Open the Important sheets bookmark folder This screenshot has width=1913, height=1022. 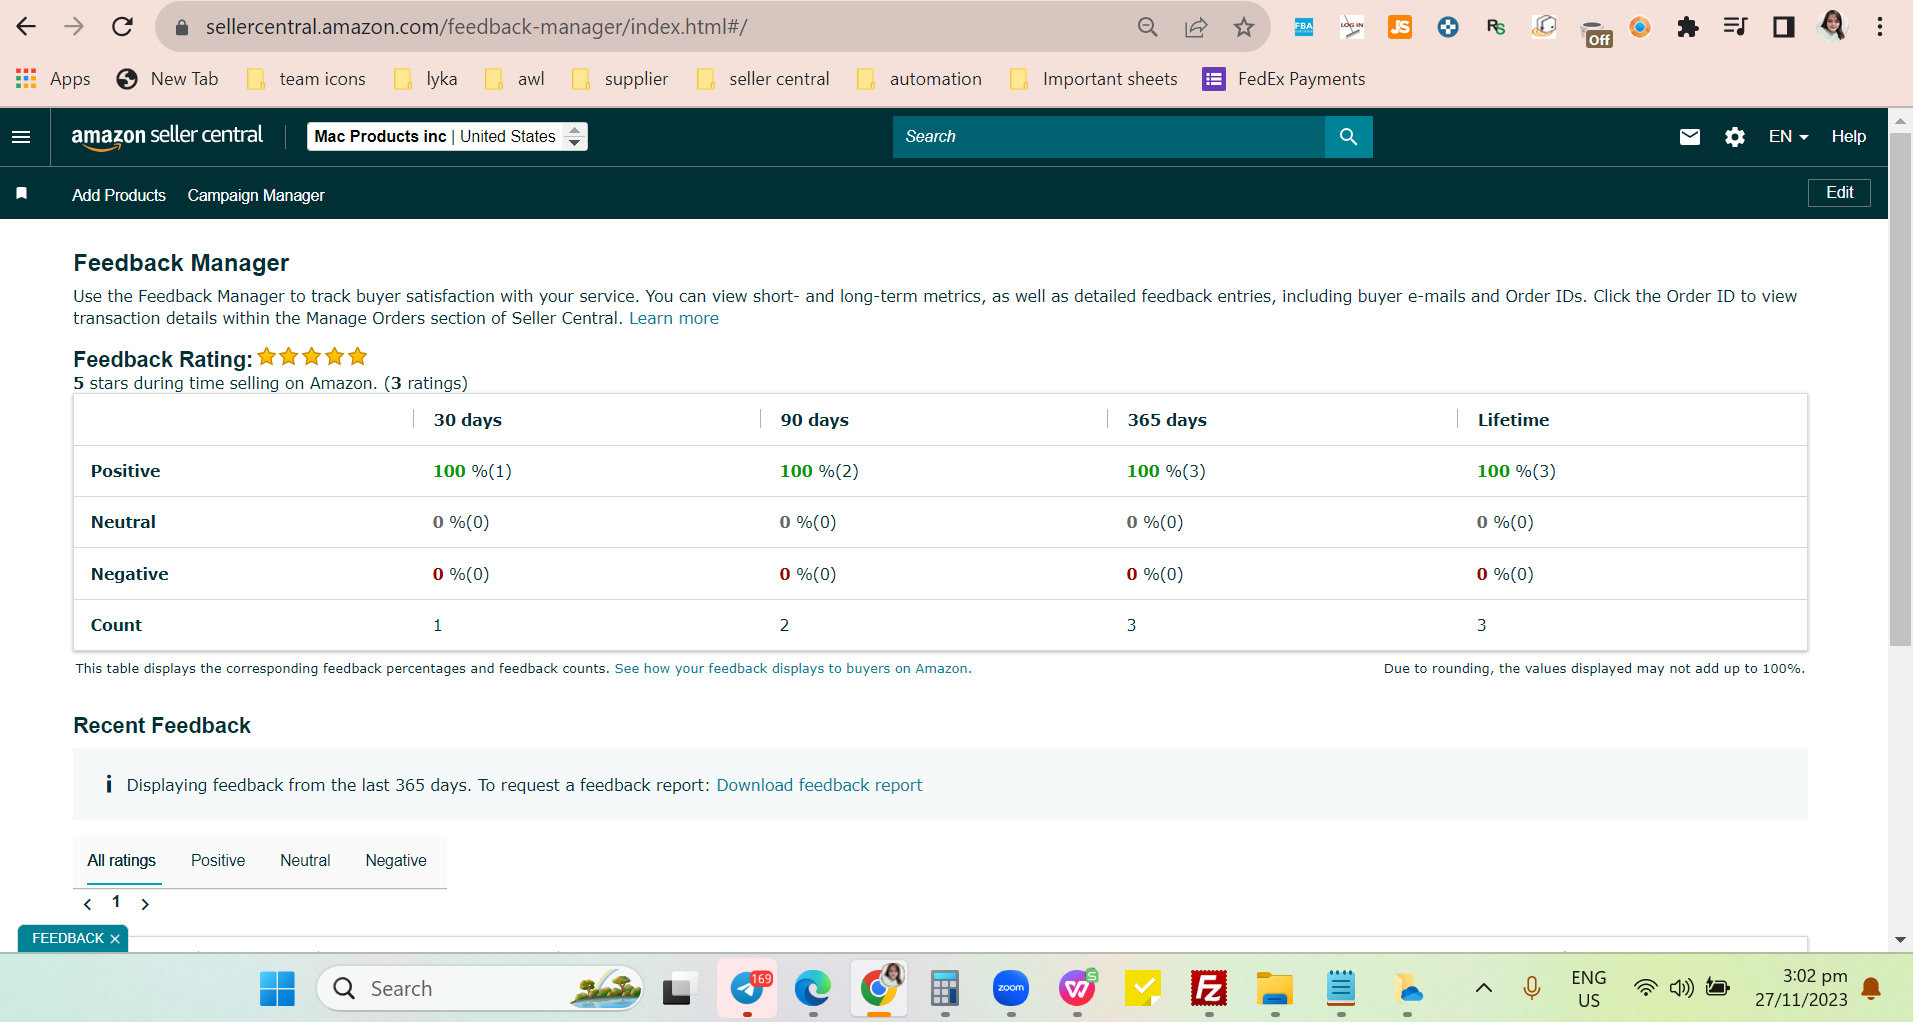1094,79
